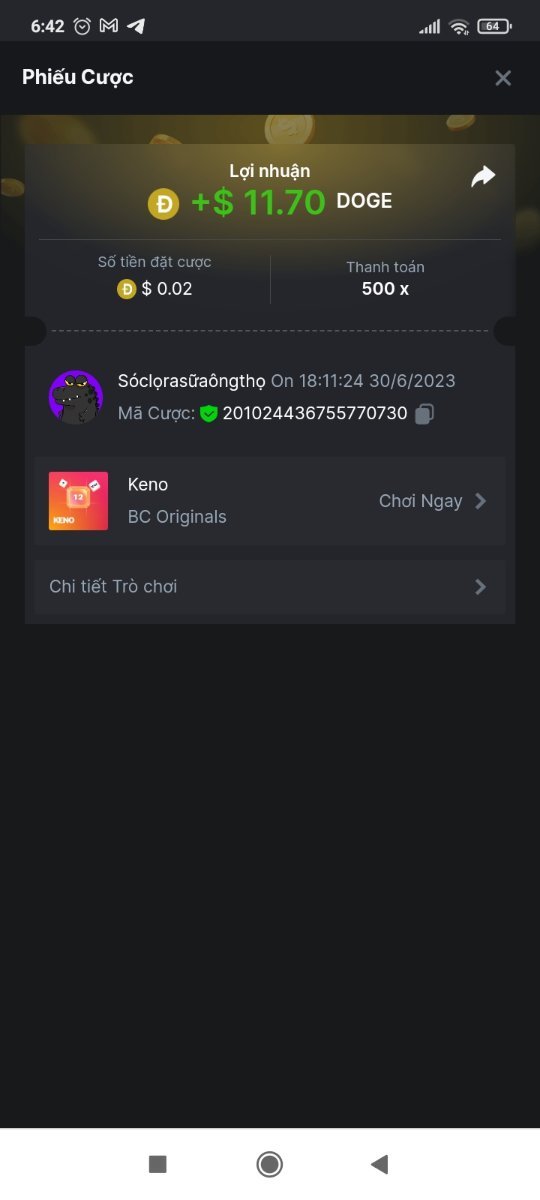Tap the green verified shield icon
Image resolution: width=540 pixels, height=1200 pixels.
pos(208,413)
